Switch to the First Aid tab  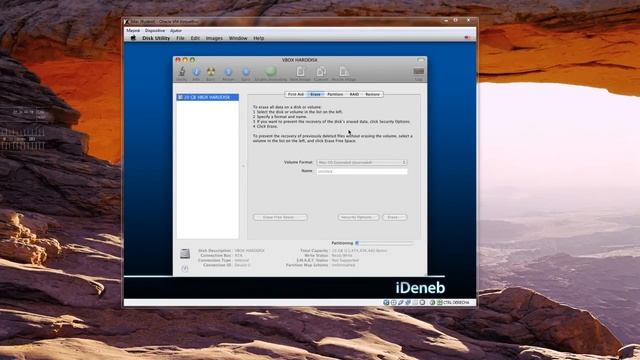296,94
